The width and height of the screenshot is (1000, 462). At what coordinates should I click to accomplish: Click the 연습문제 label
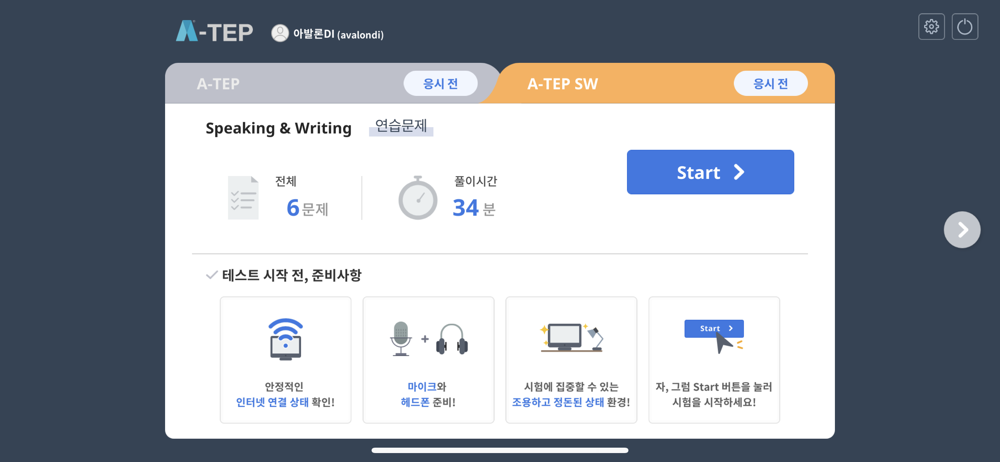pyautogui.click(x=401, y=126)
